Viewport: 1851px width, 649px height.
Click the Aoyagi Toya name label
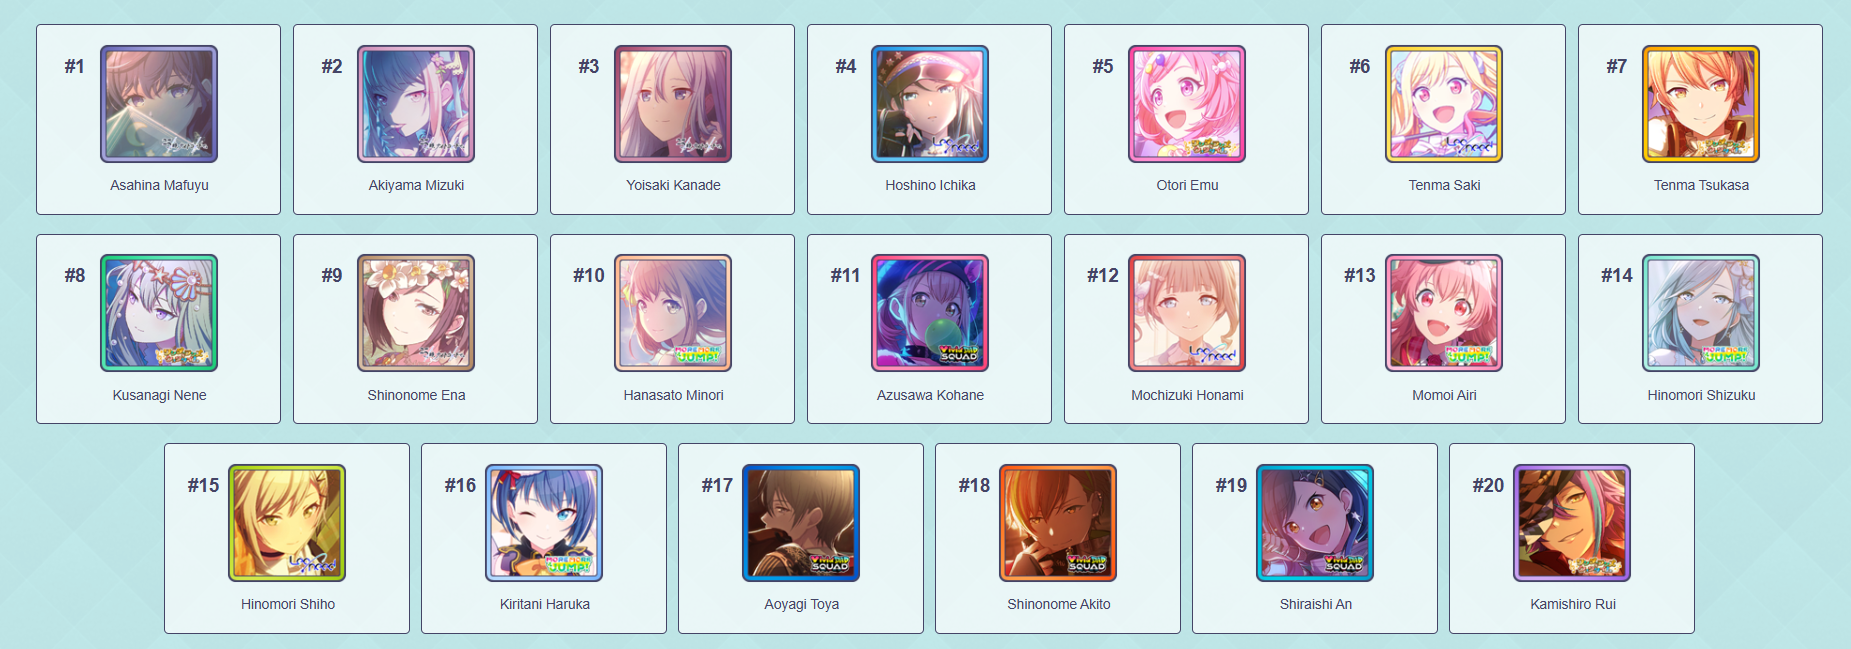(x=801, y=604)
